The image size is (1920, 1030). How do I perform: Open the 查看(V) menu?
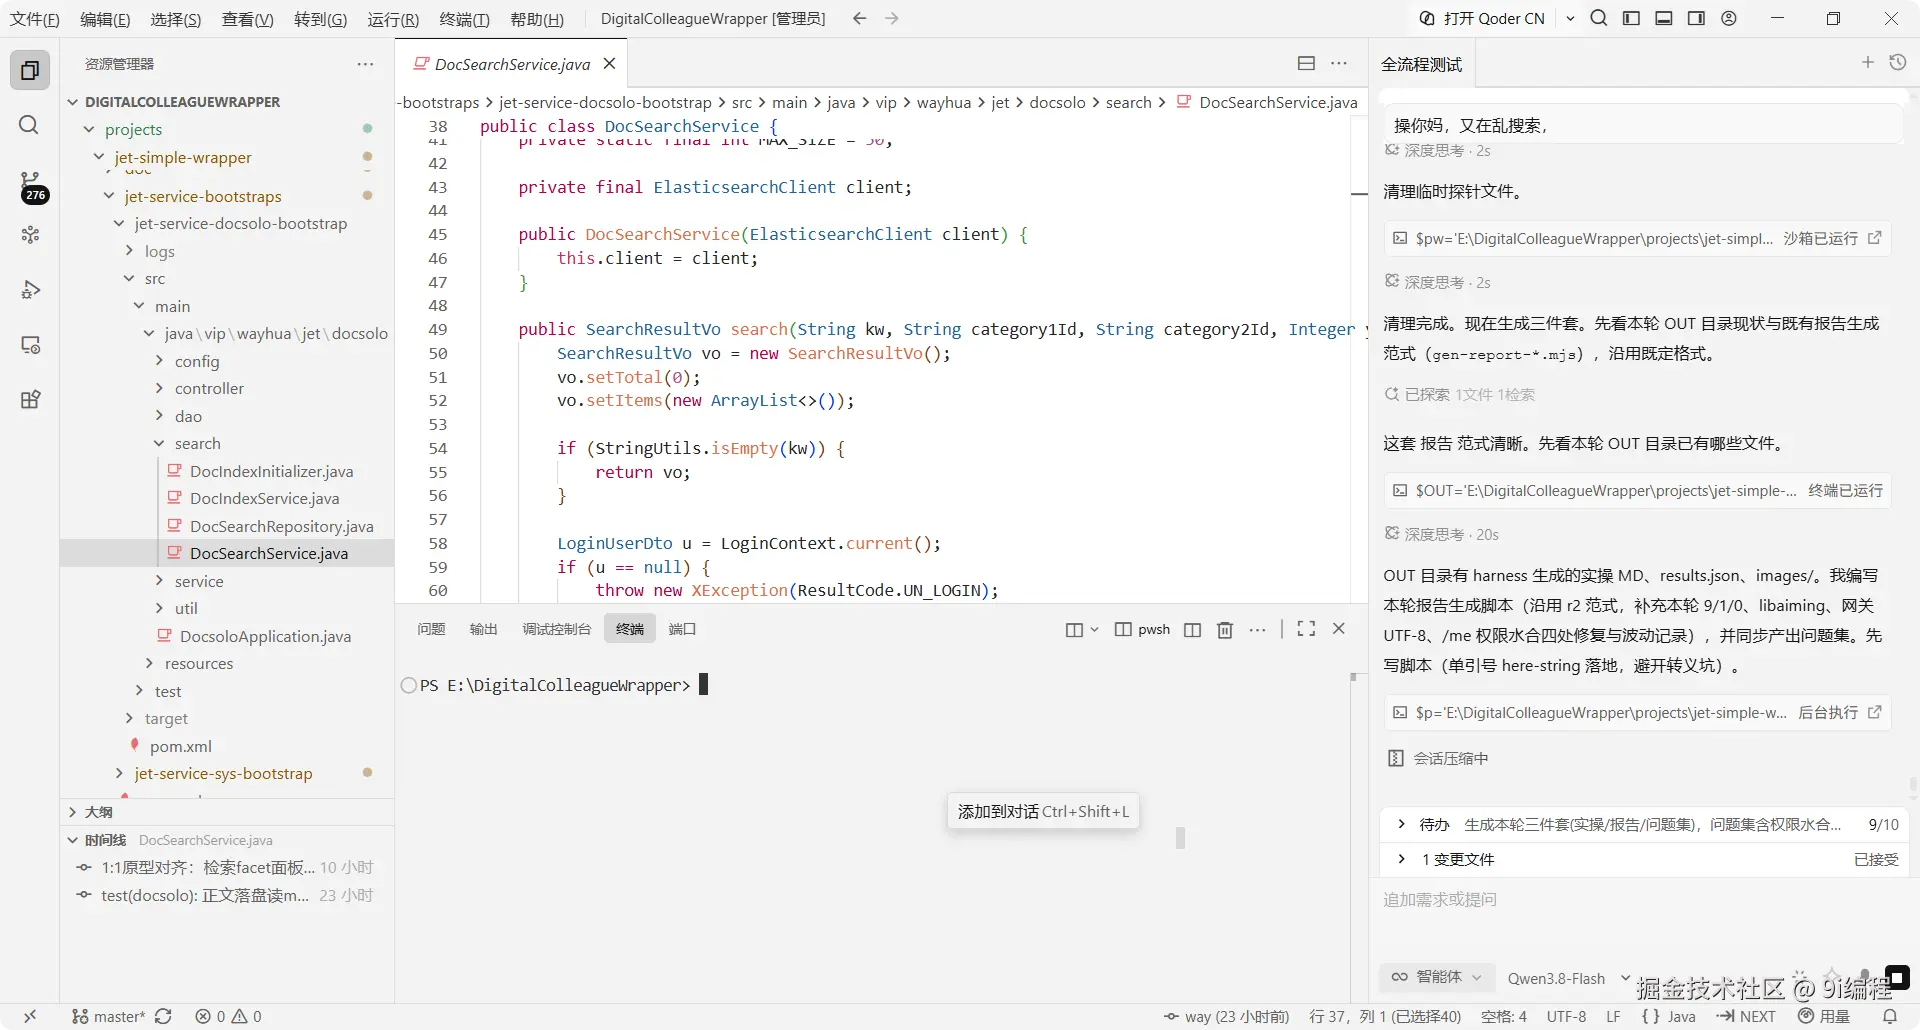tap(247, 19)
